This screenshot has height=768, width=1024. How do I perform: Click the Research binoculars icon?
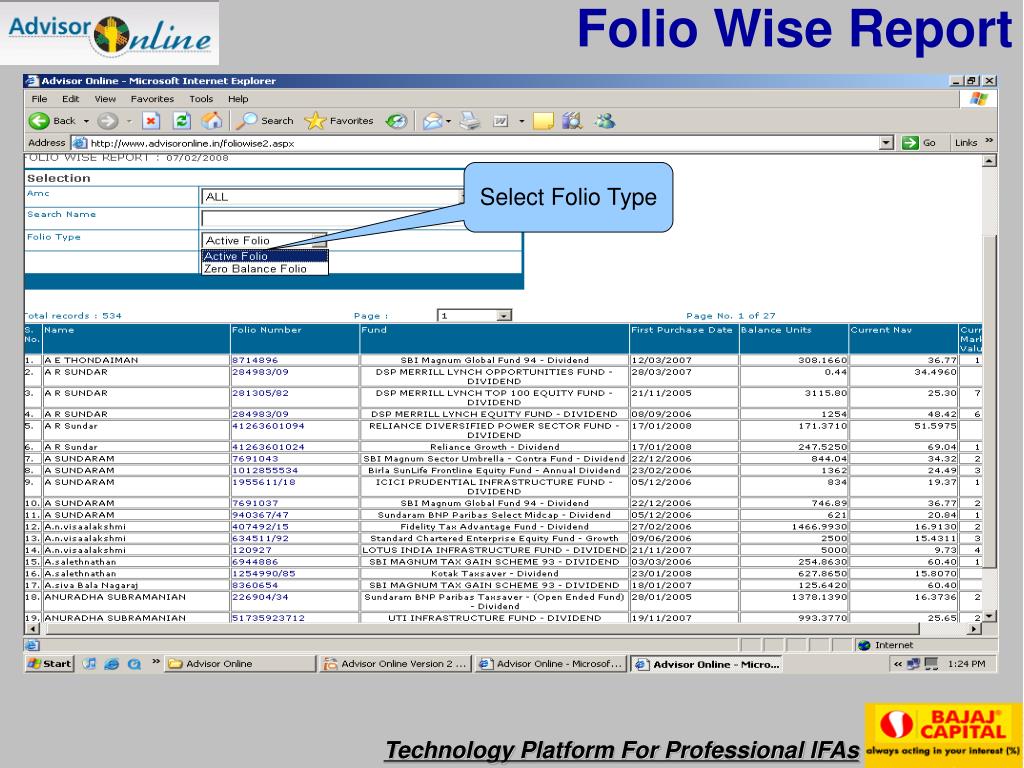point(572,121)
